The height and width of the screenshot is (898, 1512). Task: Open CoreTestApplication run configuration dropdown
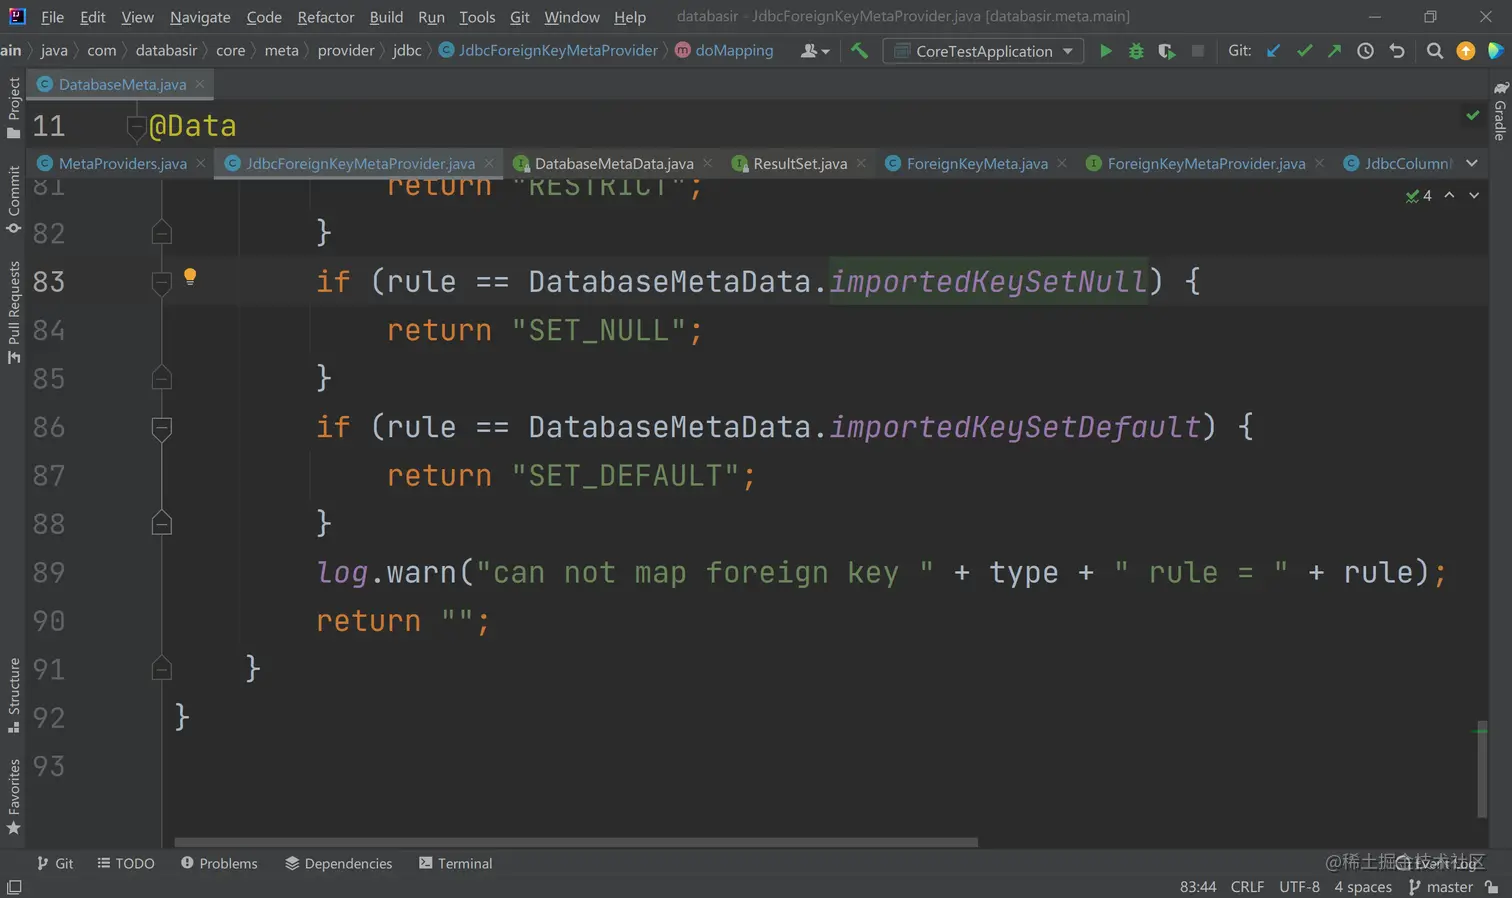point(984,51)
